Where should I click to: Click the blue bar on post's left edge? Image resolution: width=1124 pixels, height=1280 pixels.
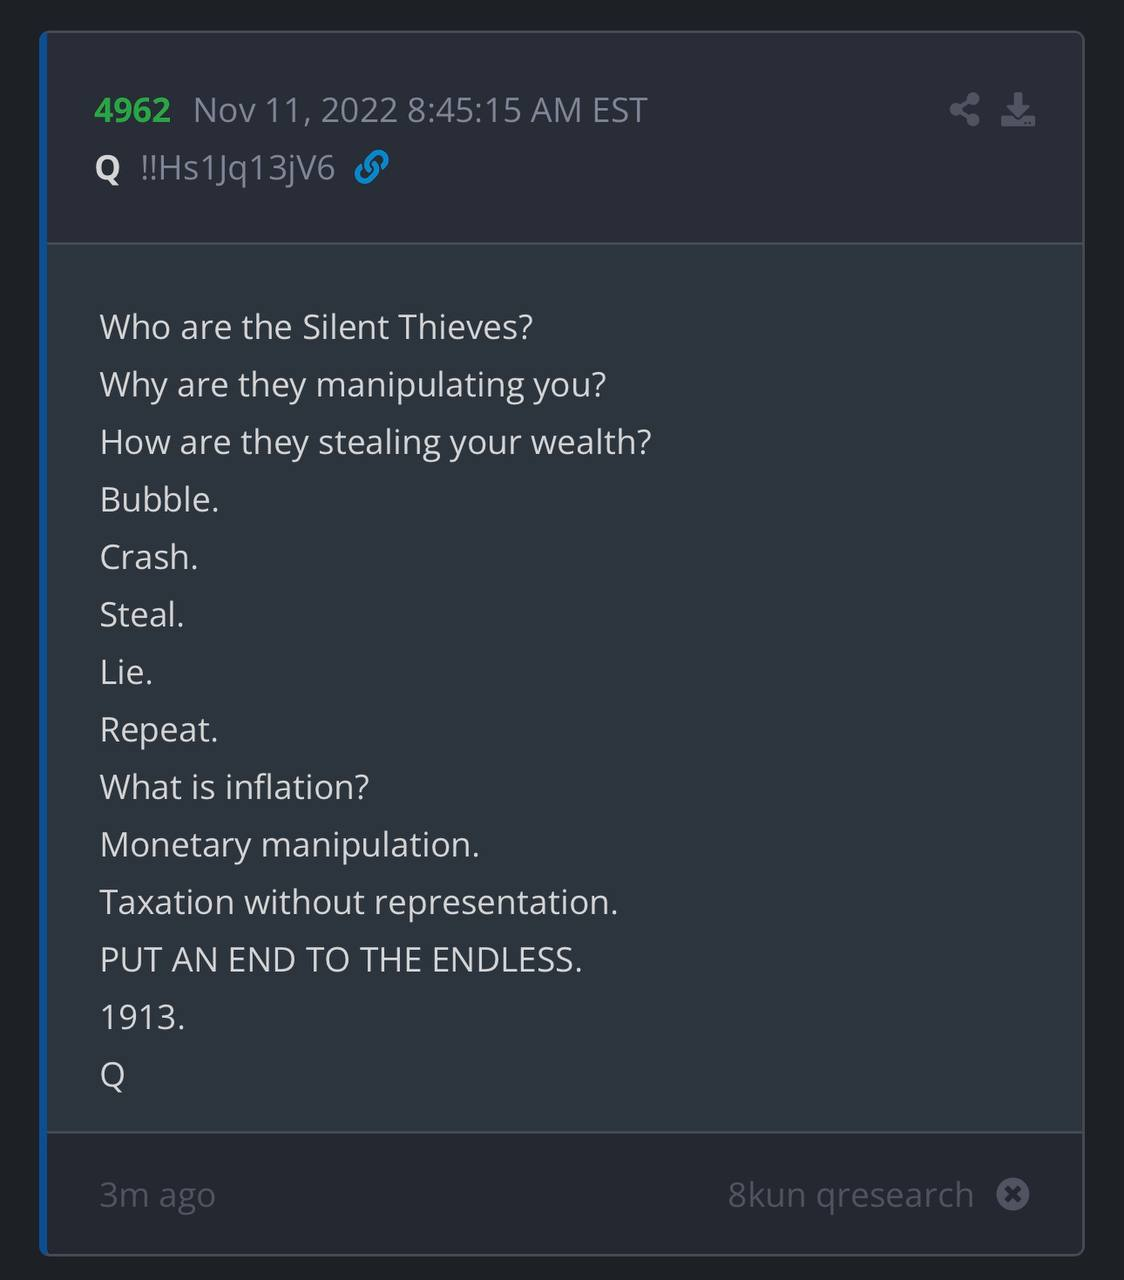point(43,642)
